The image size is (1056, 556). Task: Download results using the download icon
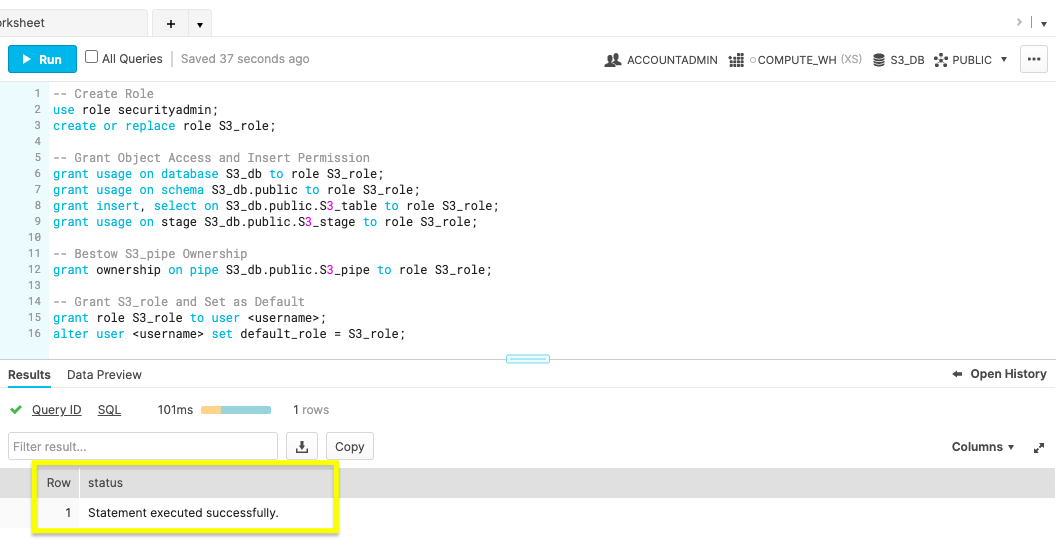302,447
